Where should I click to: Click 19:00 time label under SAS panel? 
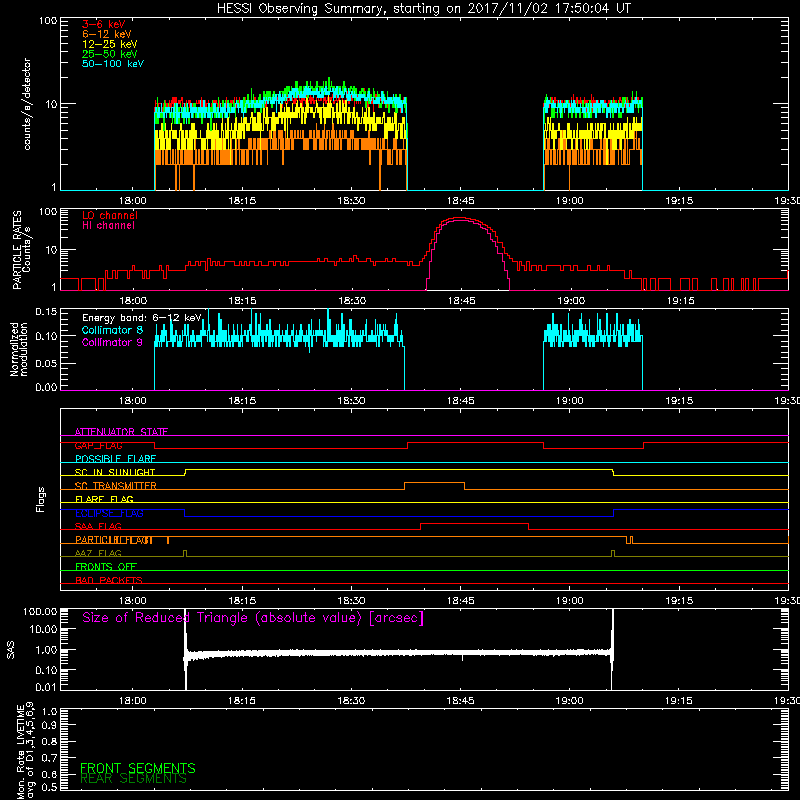(x=569, y=701)
